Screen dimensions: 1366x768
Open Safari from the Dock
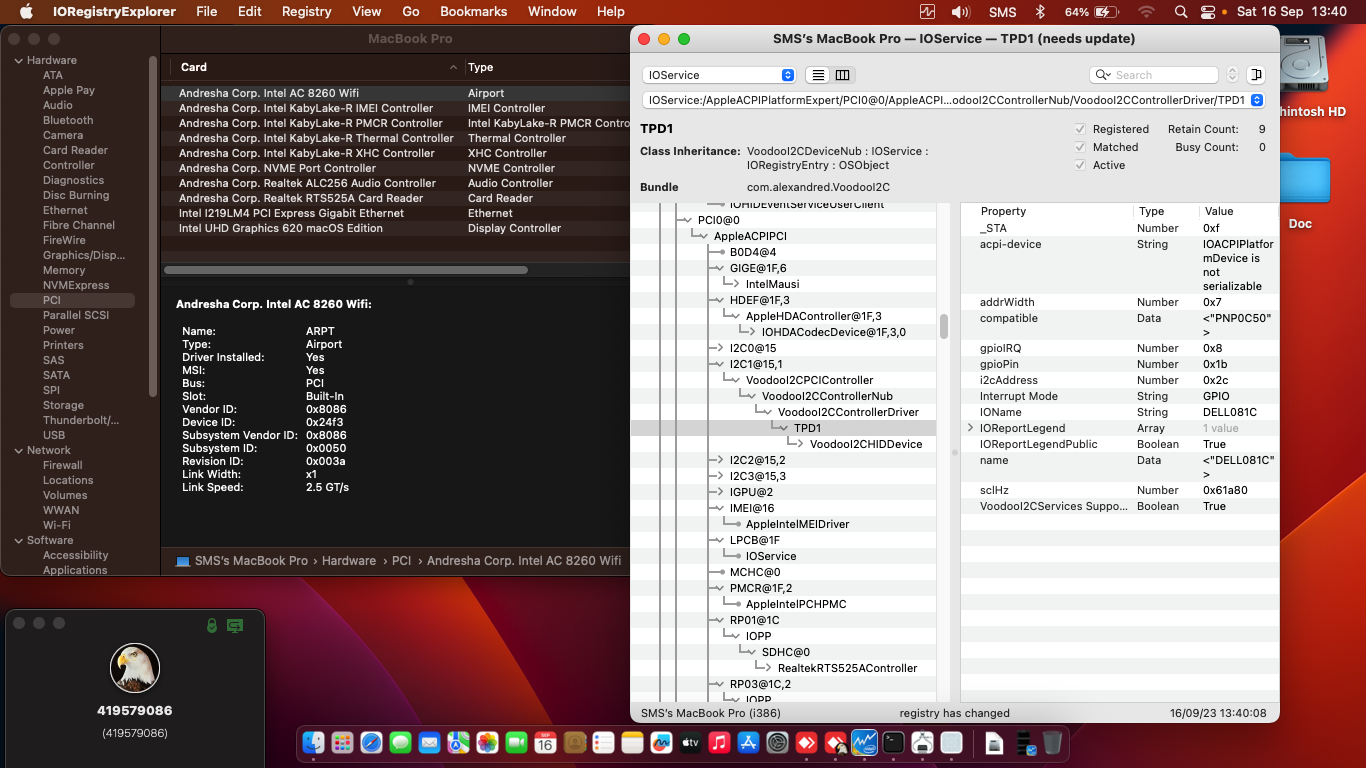click(x=371, y=743)
